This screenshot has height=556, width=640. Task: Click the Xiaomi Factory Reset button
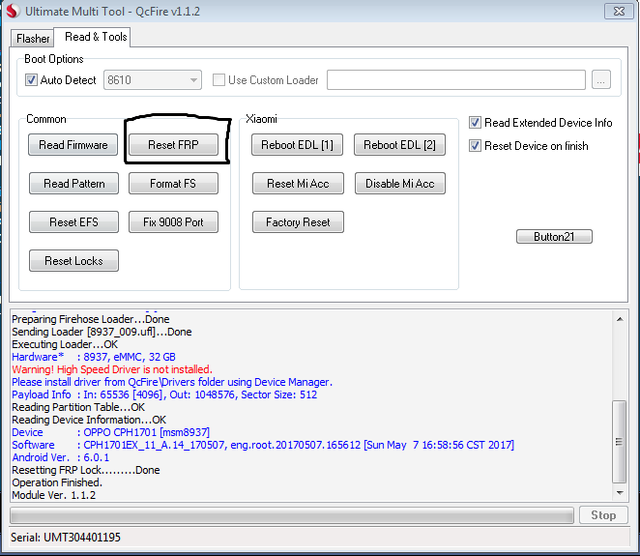(x=298, y=222)
